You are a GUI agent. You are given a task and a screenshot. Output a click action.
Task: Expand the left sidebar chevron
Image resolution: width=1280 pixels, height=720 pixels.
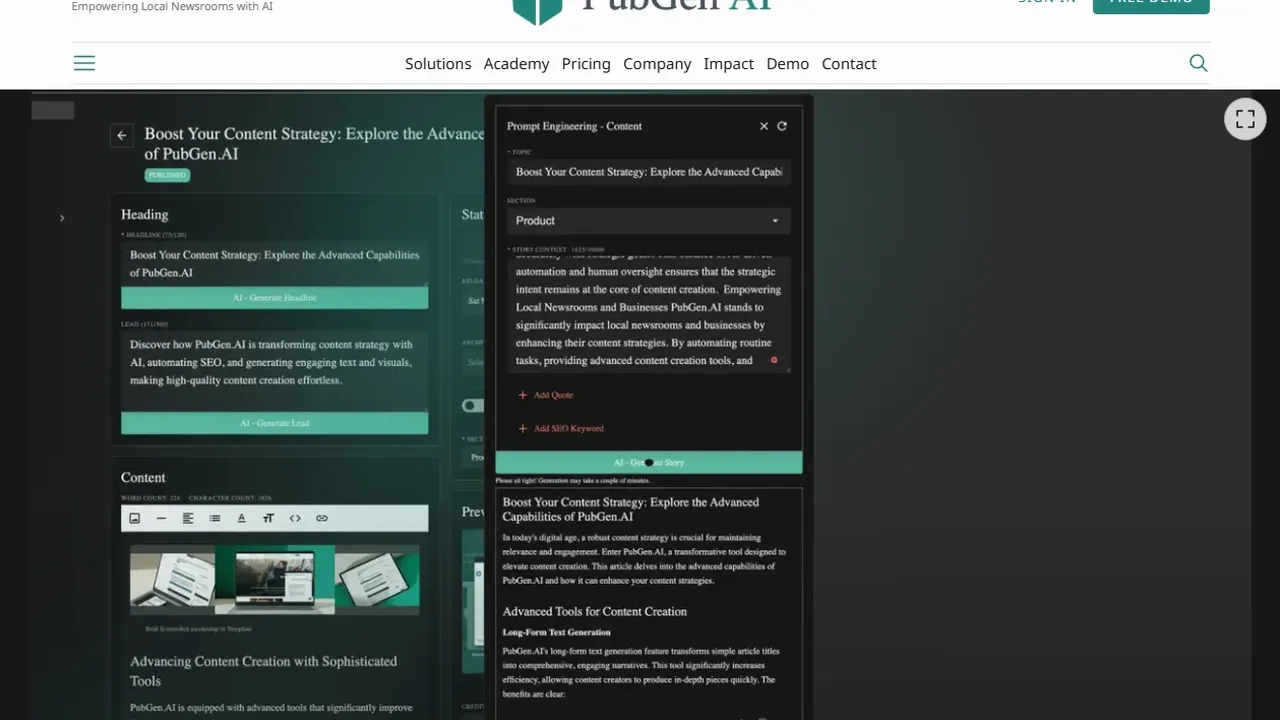pos(62,217)
